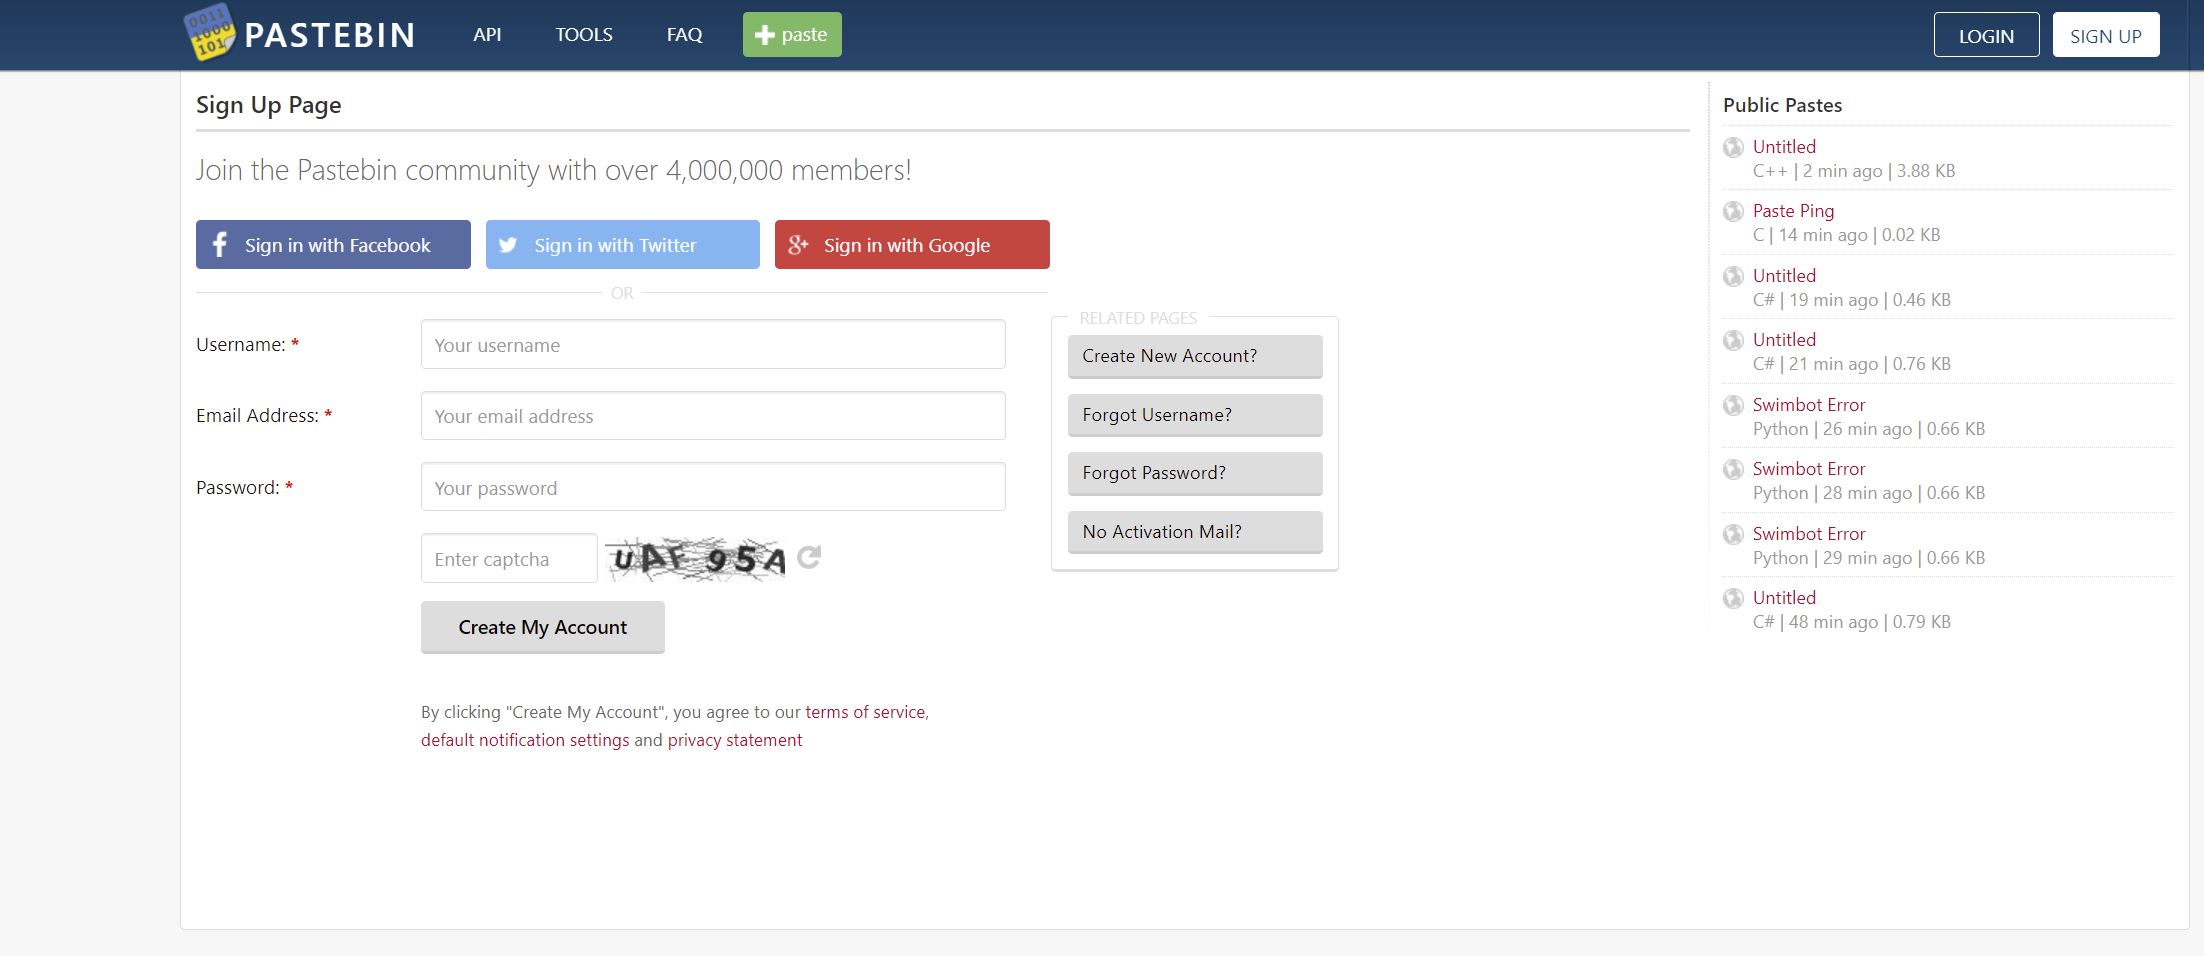Focus the Your email address field

pos(713,416)
